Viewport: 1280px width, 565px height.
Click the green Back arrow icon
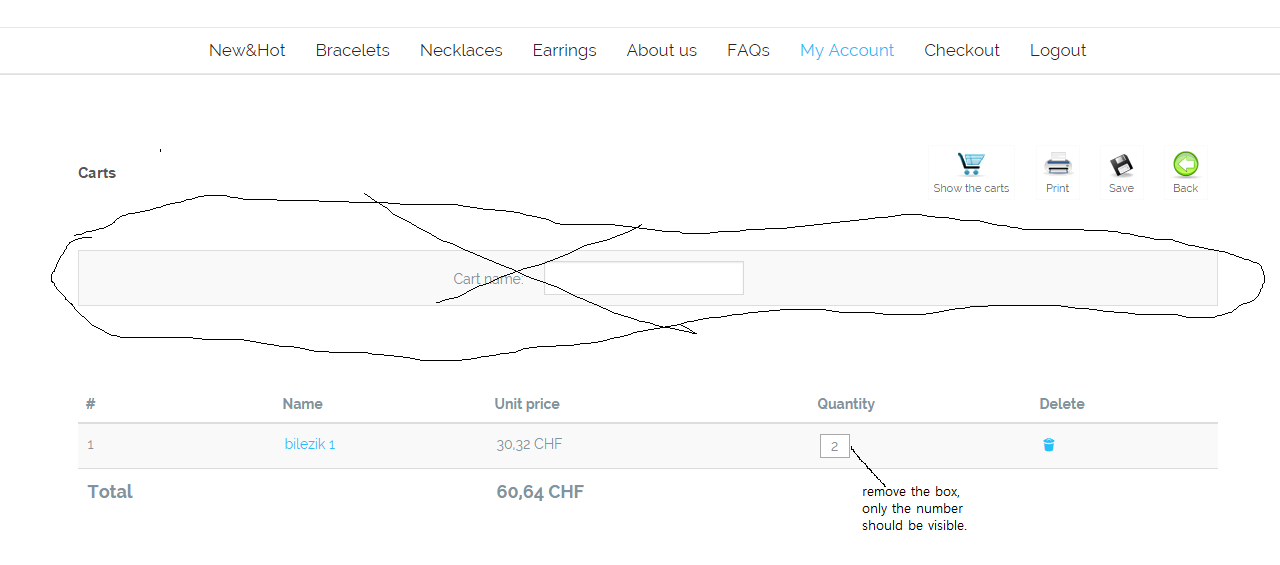tap(1185, 165)
